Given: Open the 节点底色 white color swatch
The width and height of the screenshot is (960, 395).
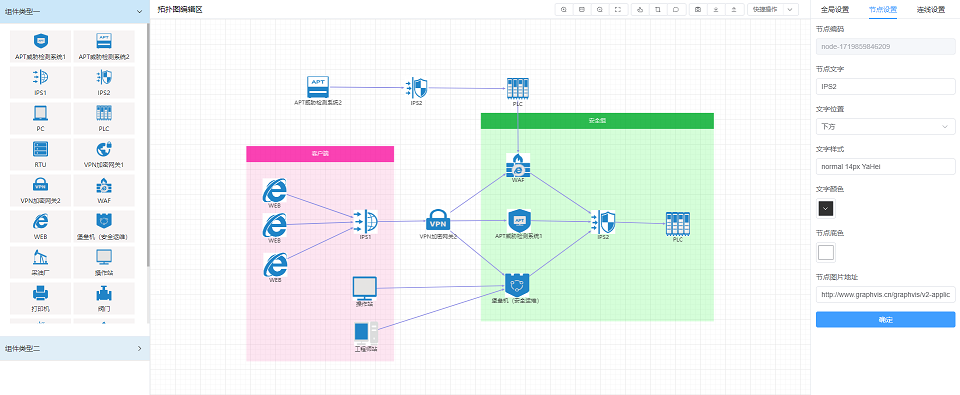Looking at the screenshot, I should pos(826,252).
